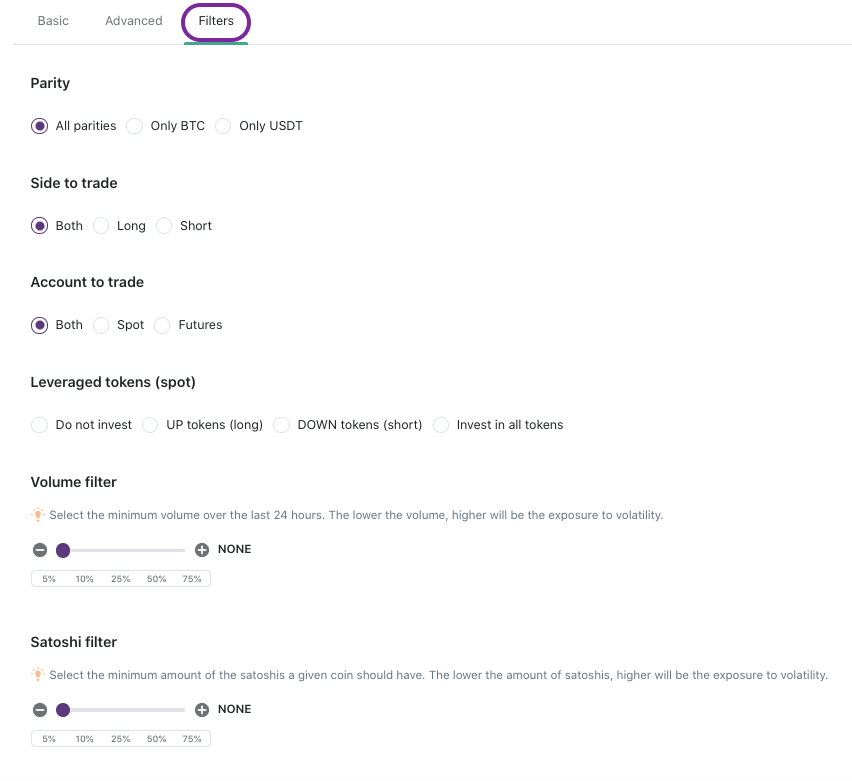The width and height of the screenshot is (852, 781).
Task: Select Futures account to trade
Action: pyautogui.click(x=162, y=325)
